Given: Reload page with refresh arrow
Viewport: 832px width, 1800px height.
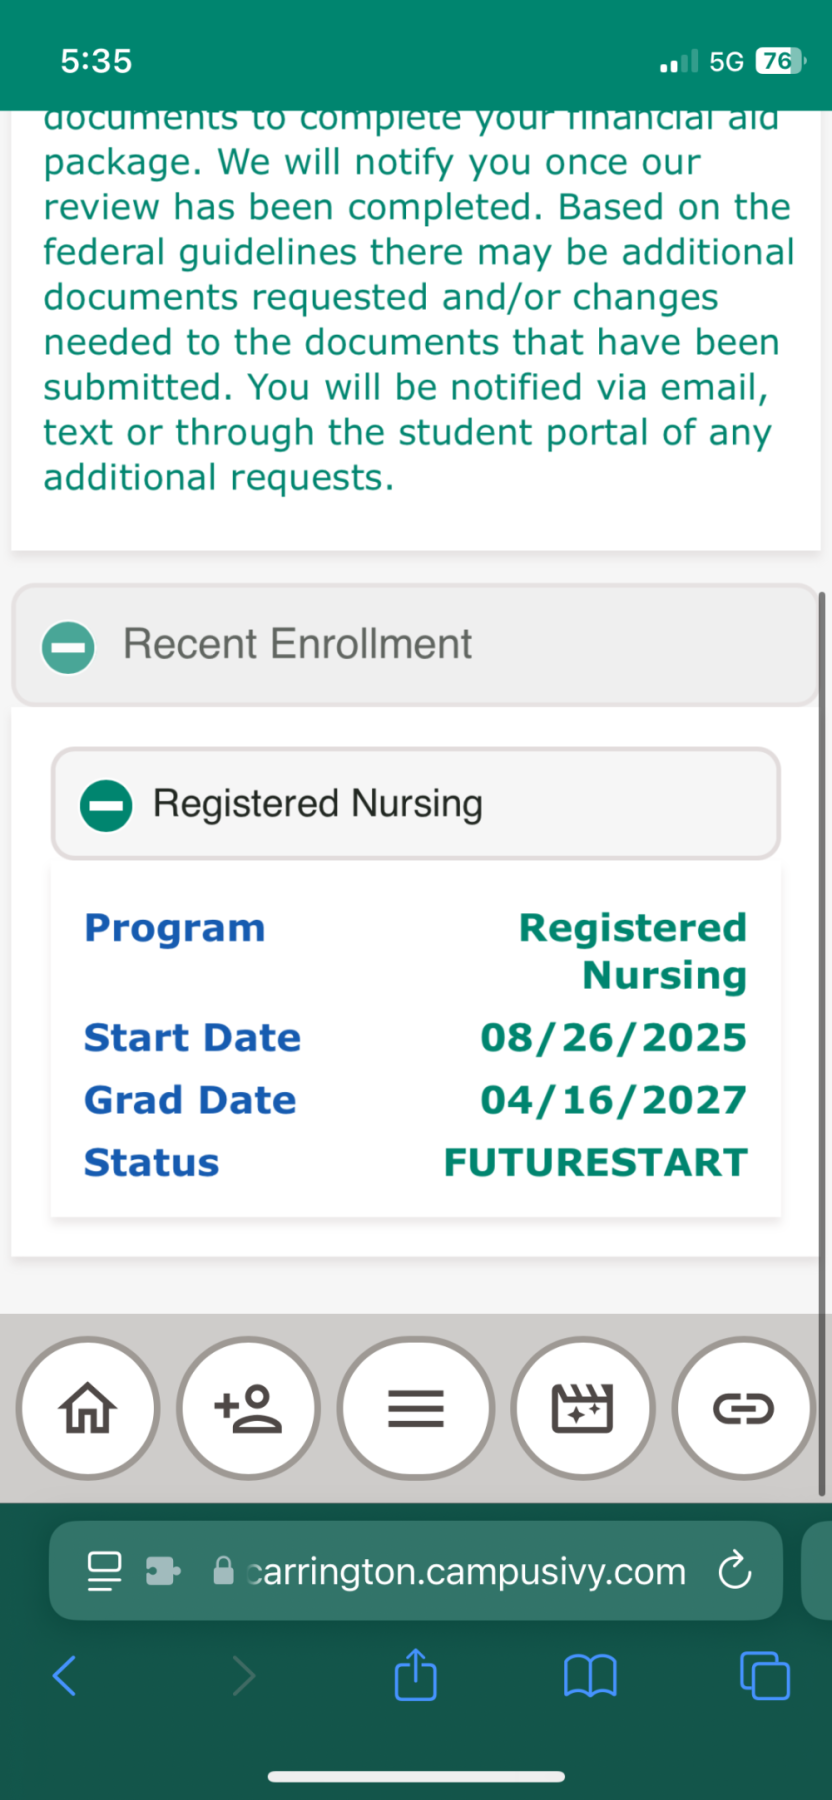Looking at the screenshot, I should (735, 1570).
